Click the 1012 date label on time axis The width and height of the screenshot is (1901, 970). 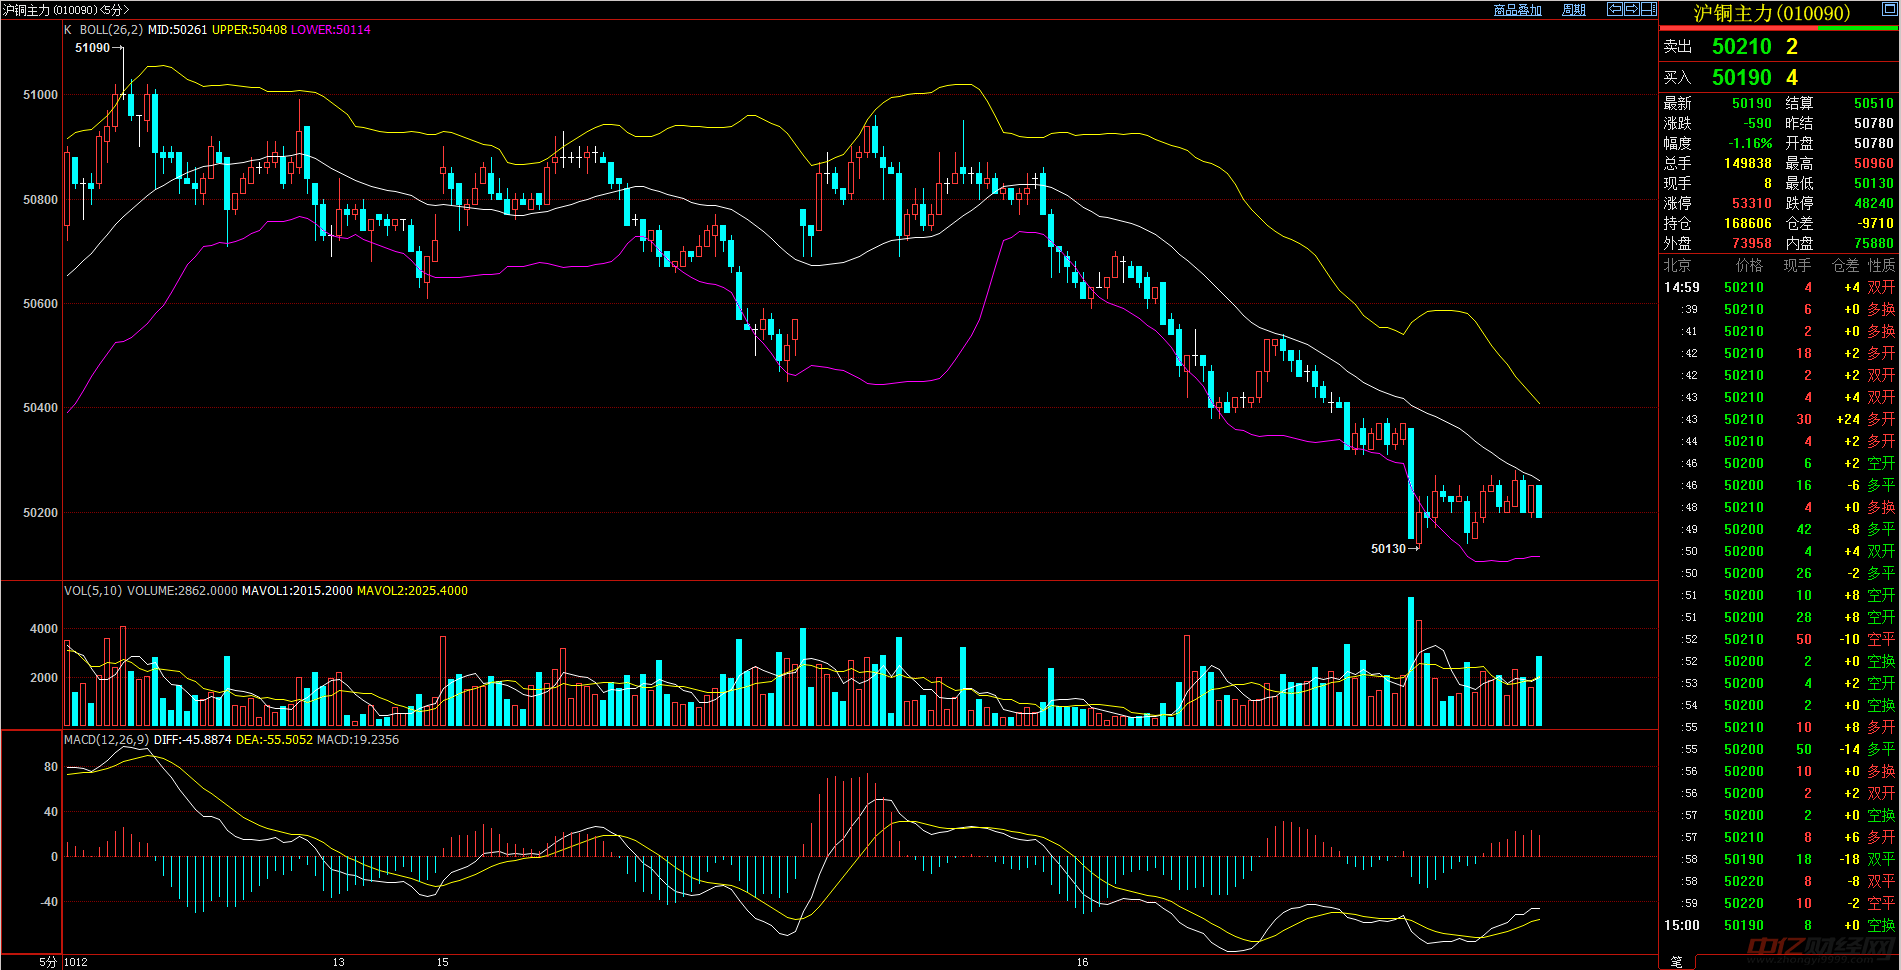(x=76, y=962)
